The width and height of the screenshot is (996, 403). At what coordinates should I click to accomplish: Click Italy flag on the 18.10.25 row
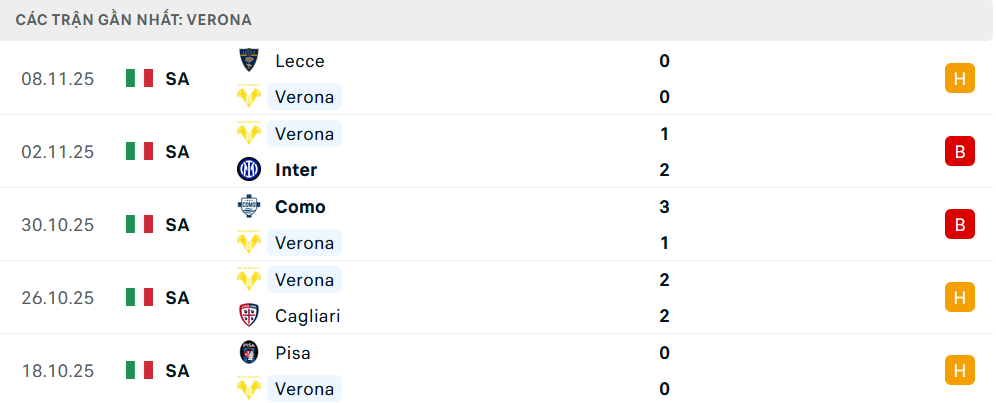pyautogui.click(x=139, y=371)
